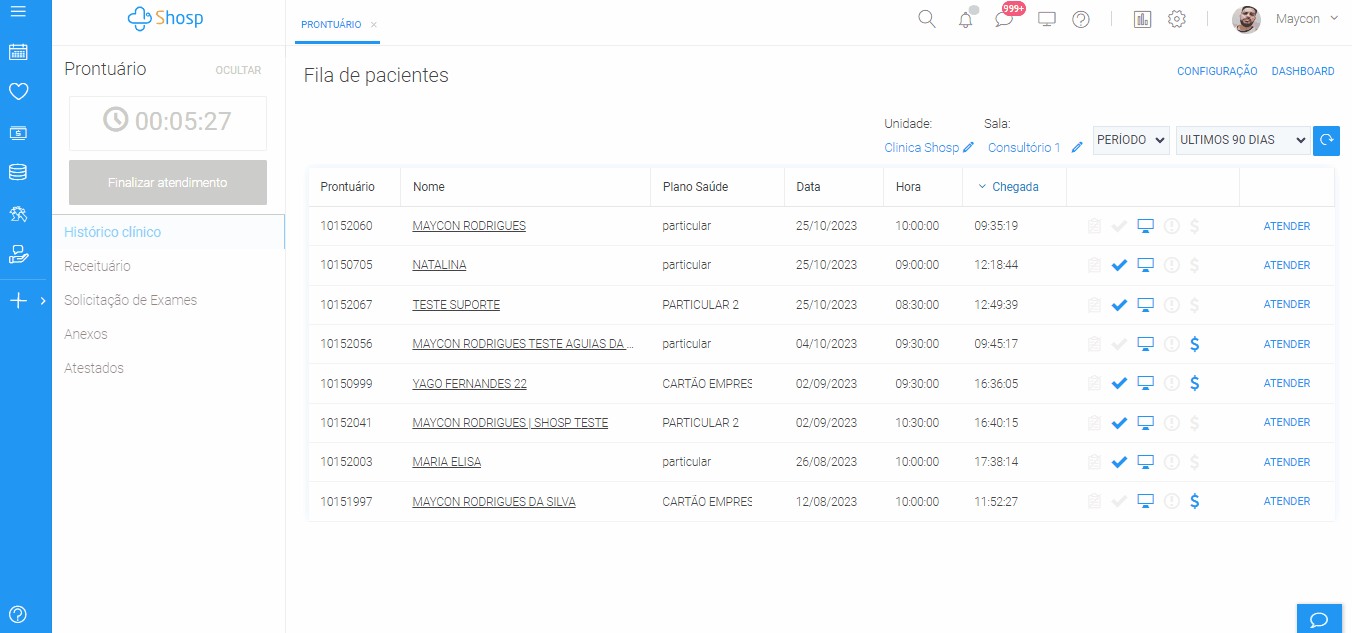Click the heart icon in left sidebar

[18, 92]
